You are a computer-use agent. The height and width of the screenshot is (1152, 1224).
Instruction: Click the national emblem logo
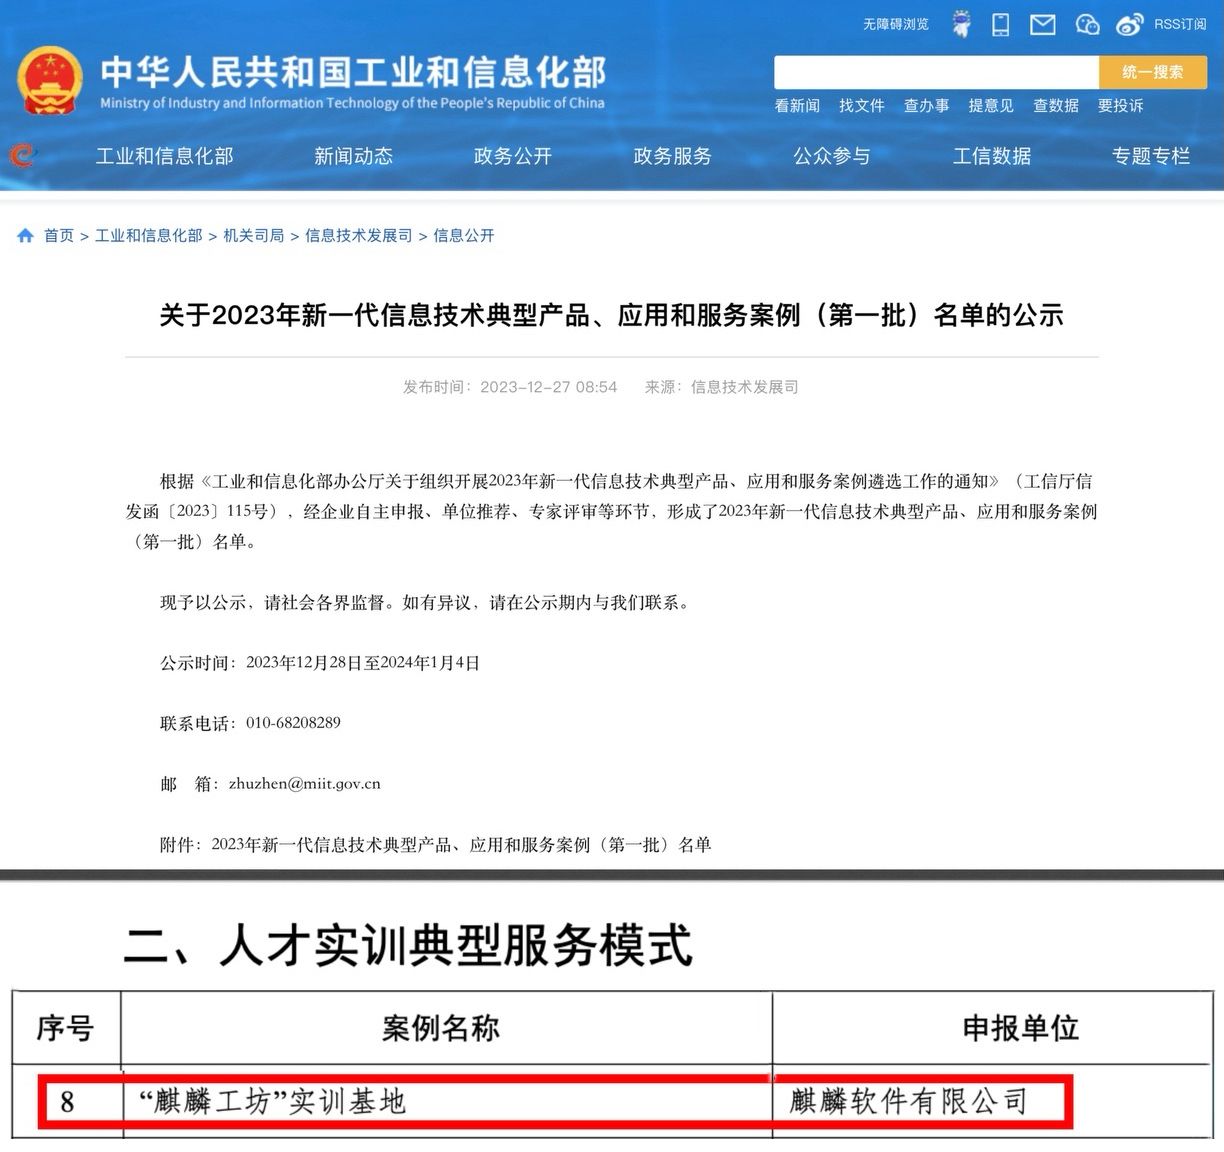(x=49, y=80)
